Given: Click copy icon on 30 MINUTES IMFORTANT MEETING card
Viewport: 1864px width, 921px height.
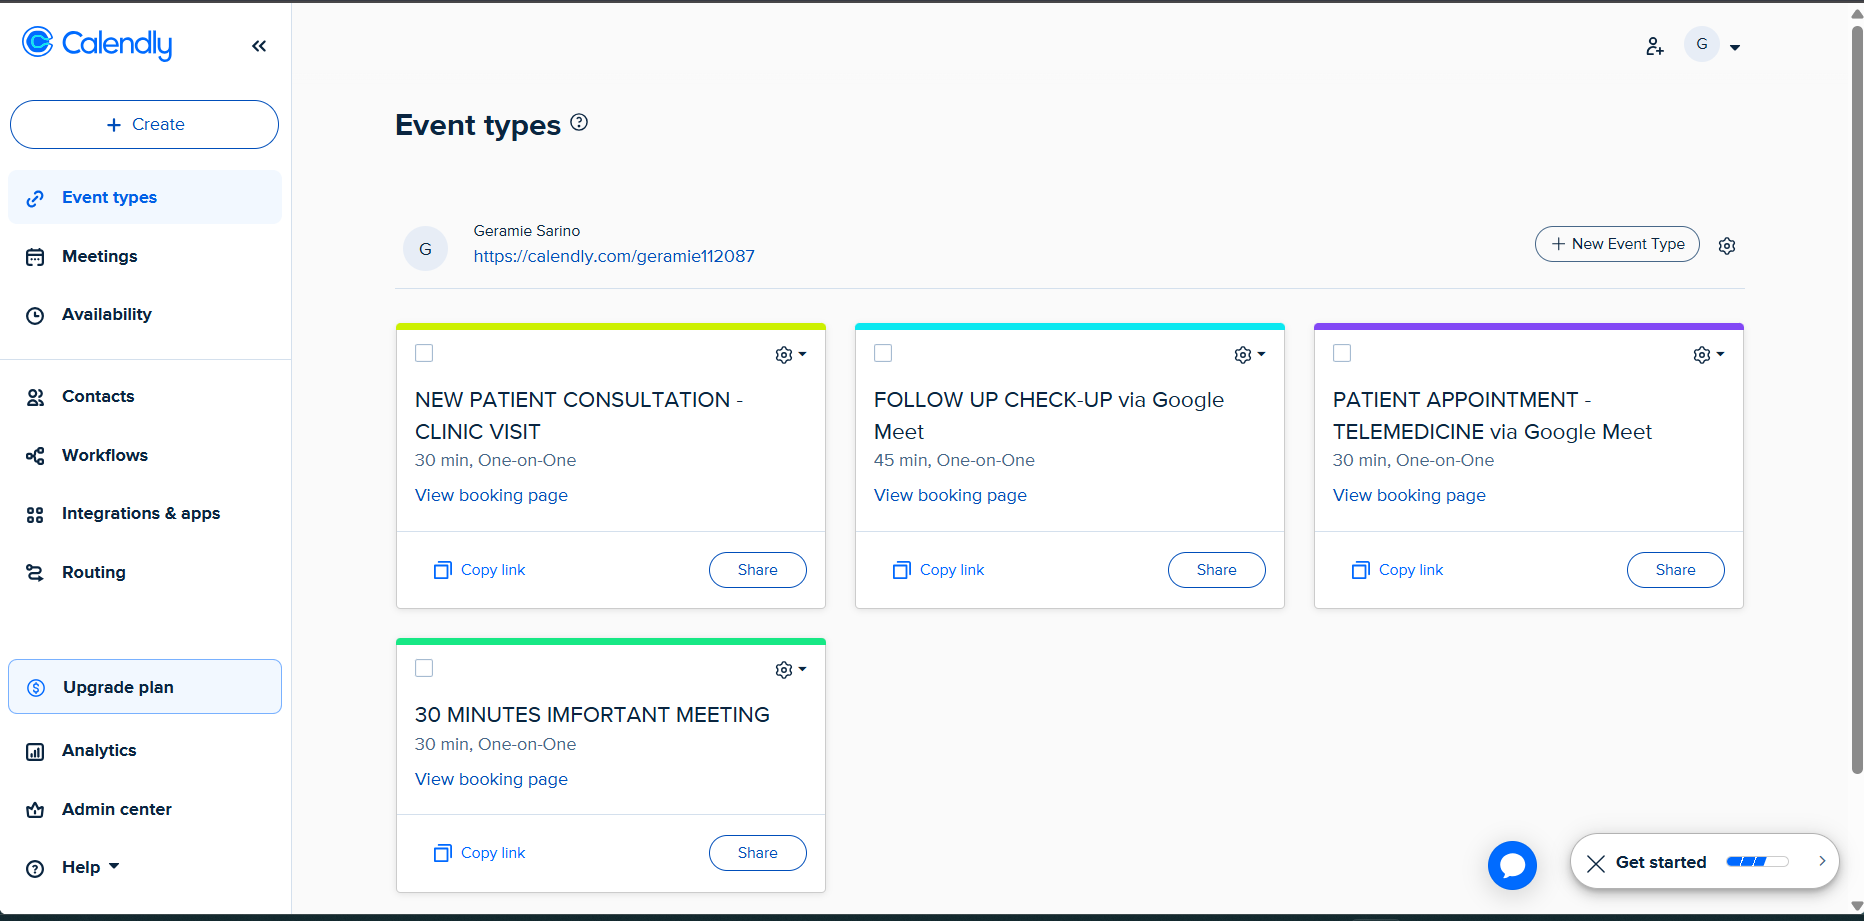Looking at the screenshot, I should 443,853.
